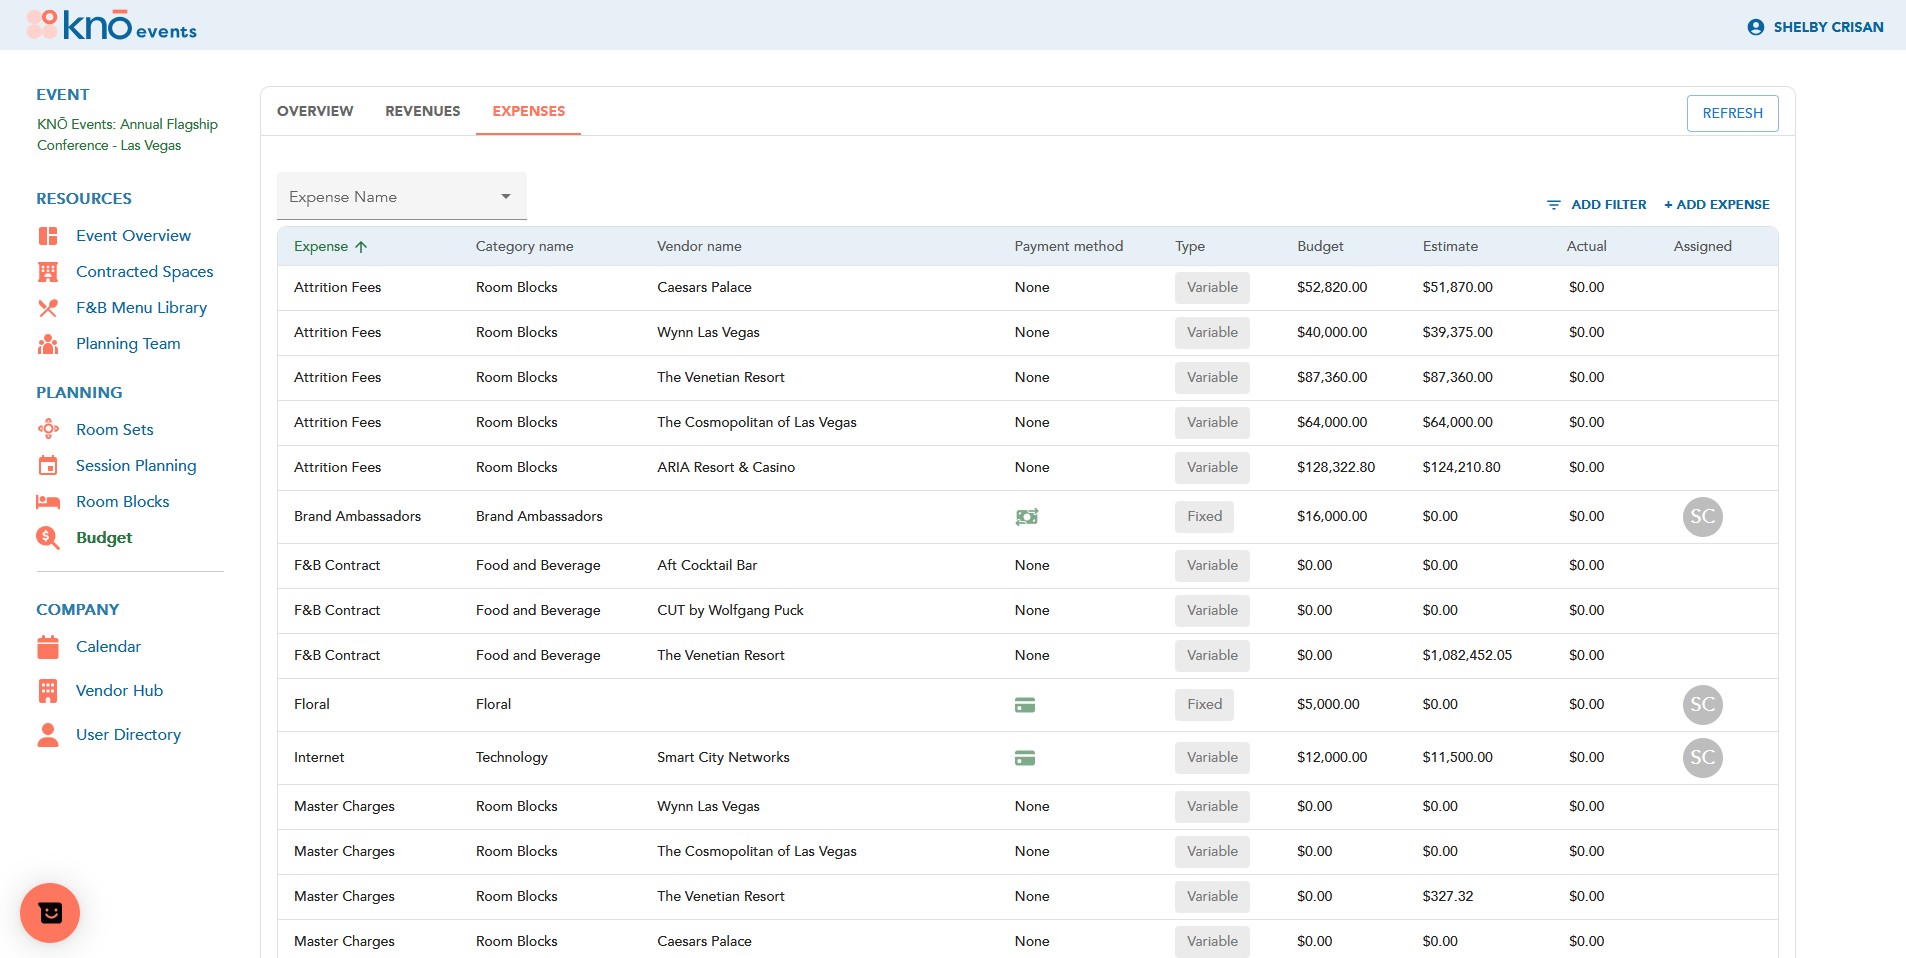Open the F&B Menu Library link
The width and height of the screenshot is (1906, 958).
[141, 308]
